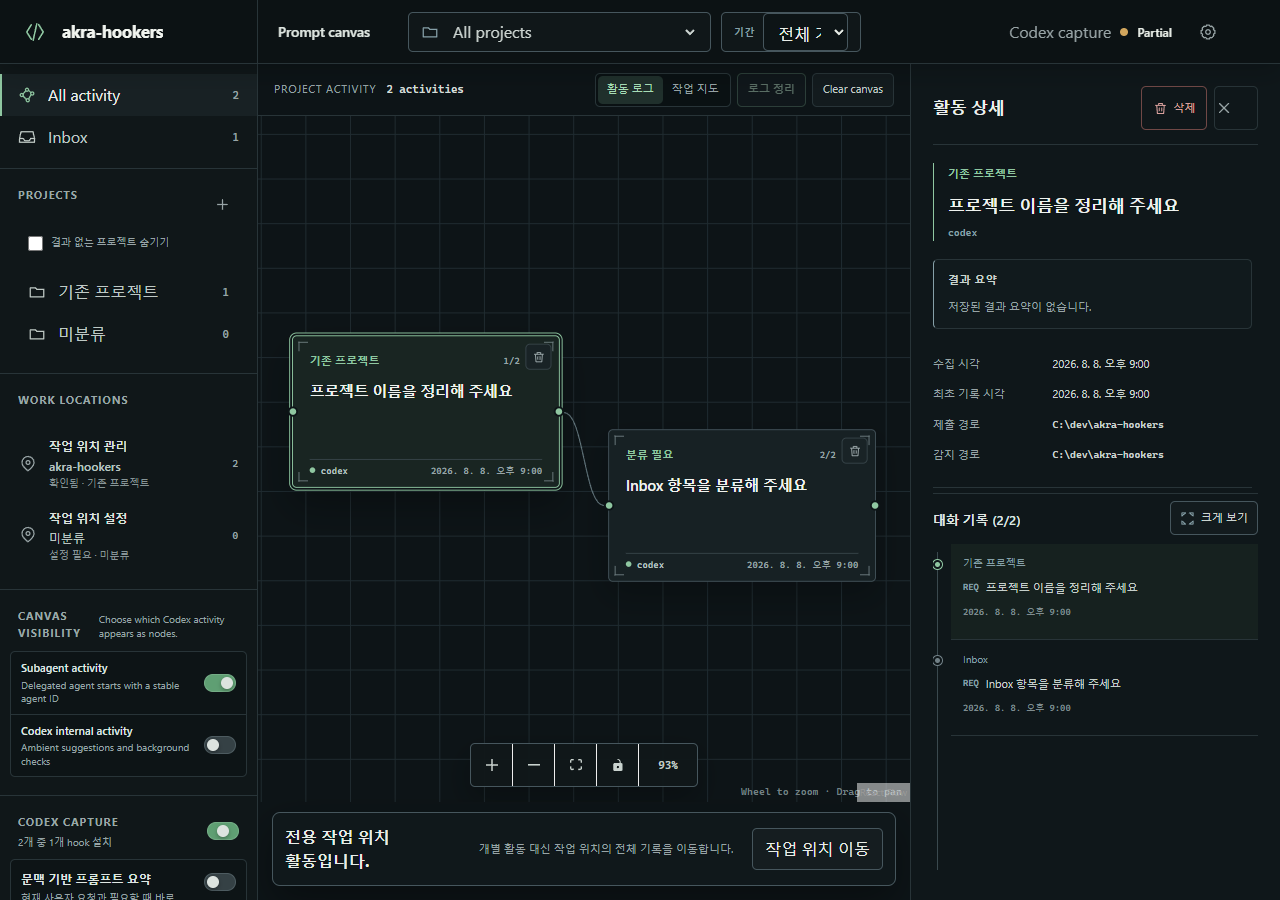
Task: Click the timeline marker for the 기존 프로젝트 record
Action: 938,565
